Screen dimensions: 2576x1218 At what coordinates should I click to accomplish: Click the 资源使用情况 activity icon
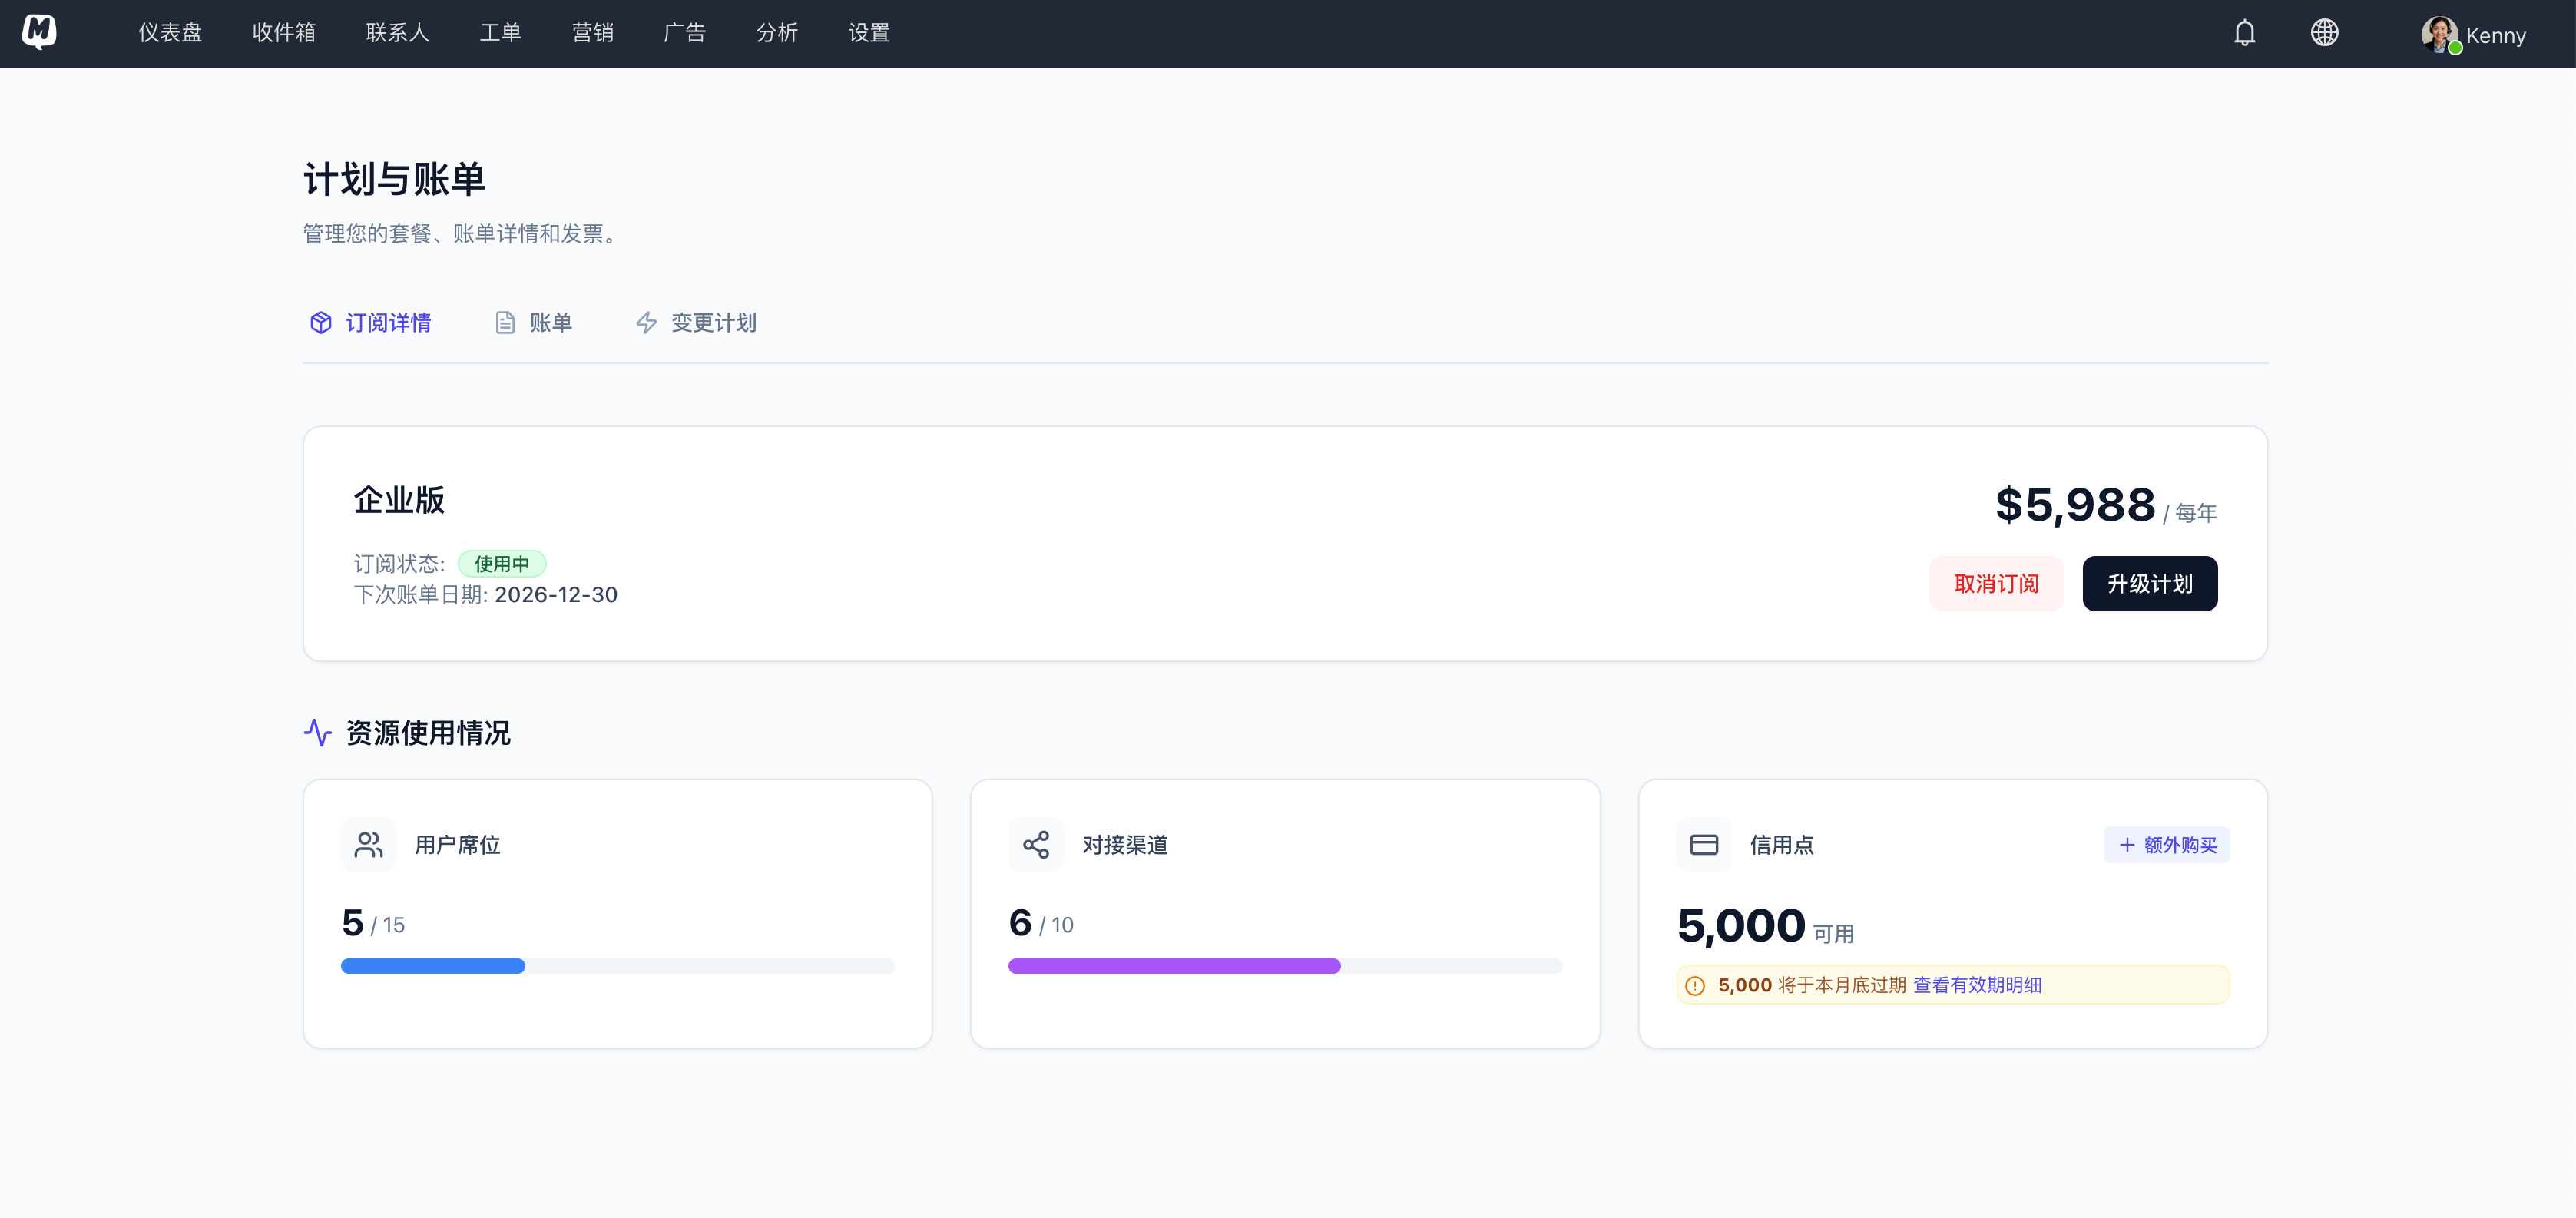317,733
